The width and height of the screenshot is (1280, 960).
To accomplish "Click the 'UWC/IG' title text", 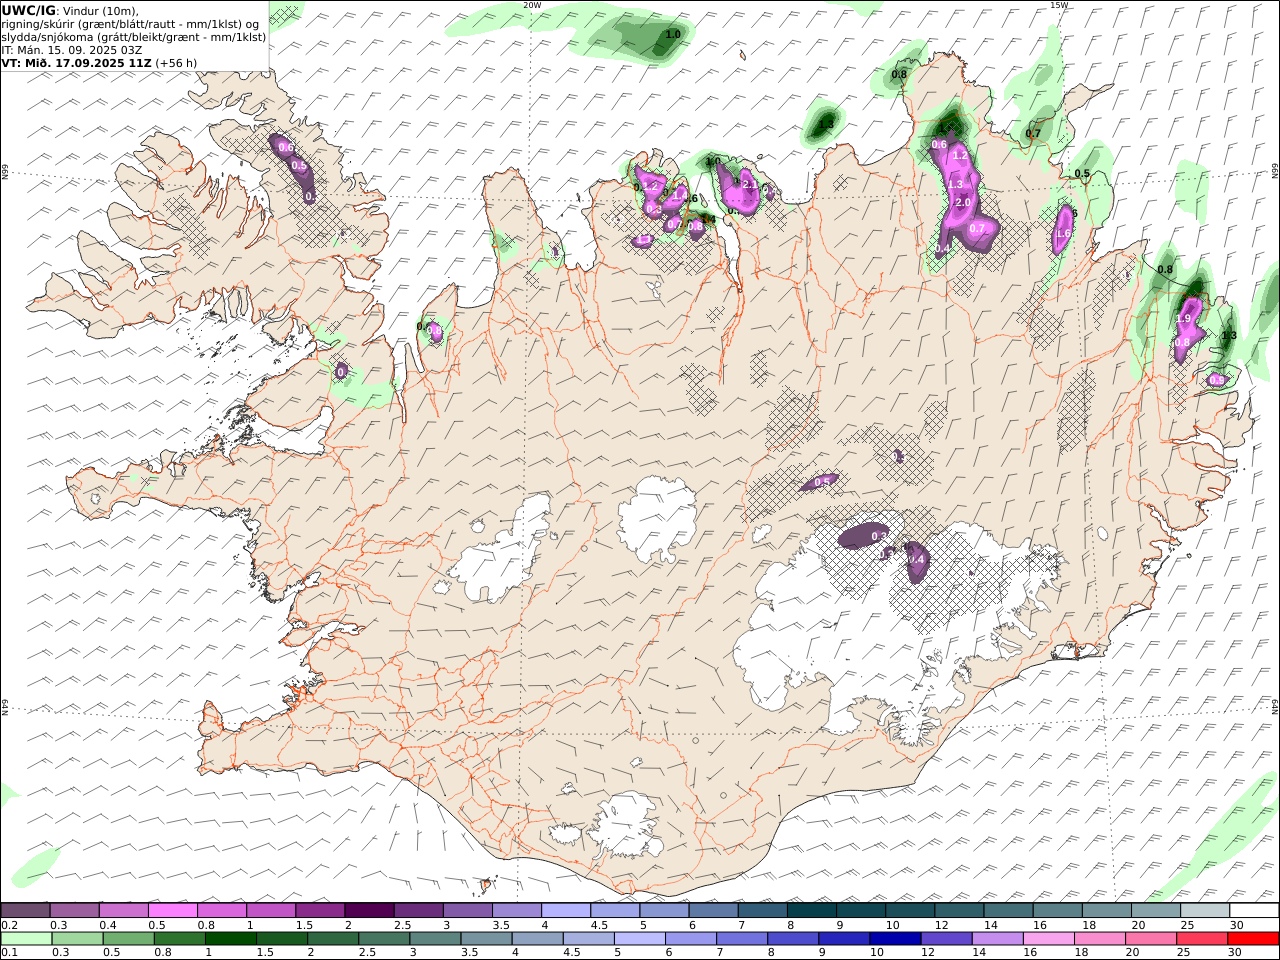I will point(28,10).
